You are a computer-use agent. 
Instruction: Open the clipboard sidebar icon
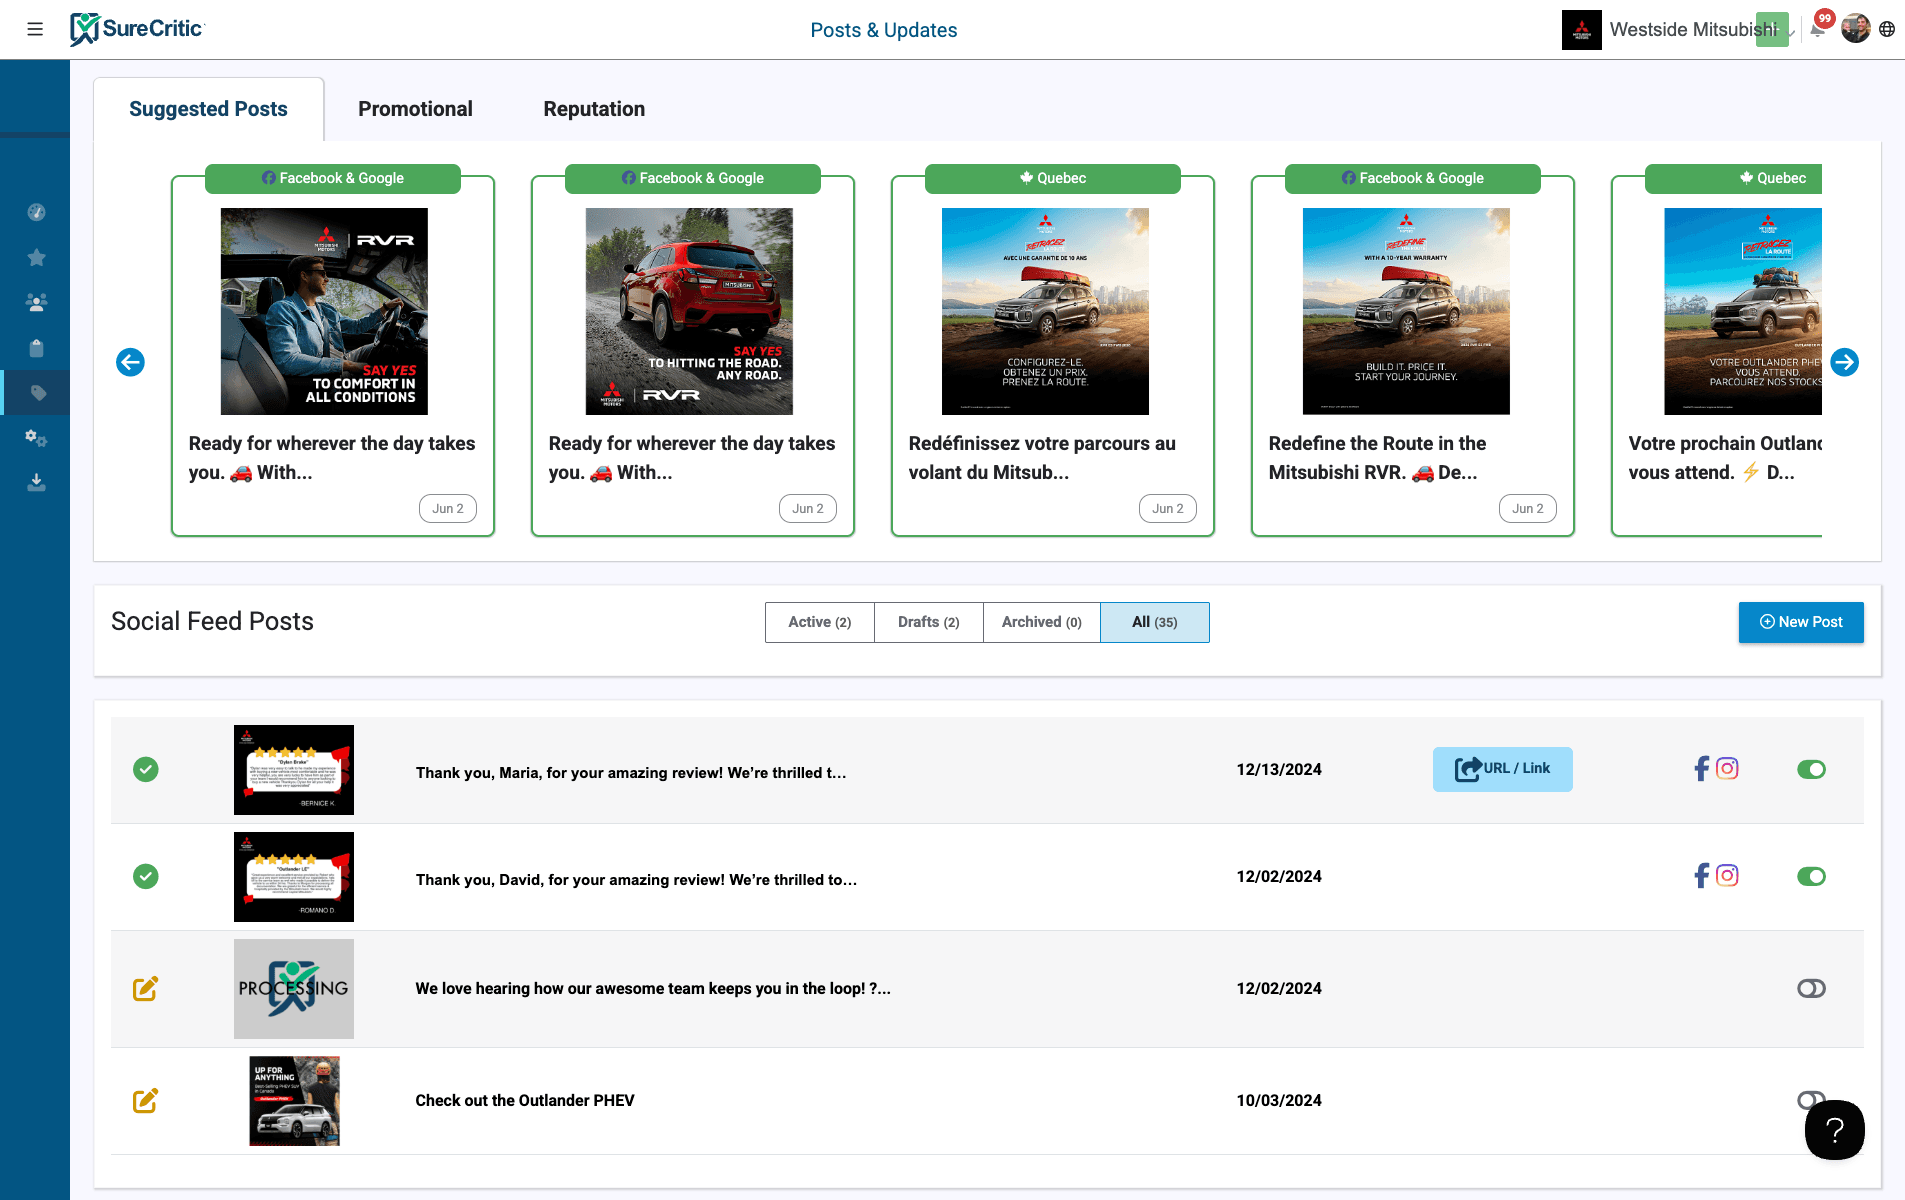(x=36, y=348)
